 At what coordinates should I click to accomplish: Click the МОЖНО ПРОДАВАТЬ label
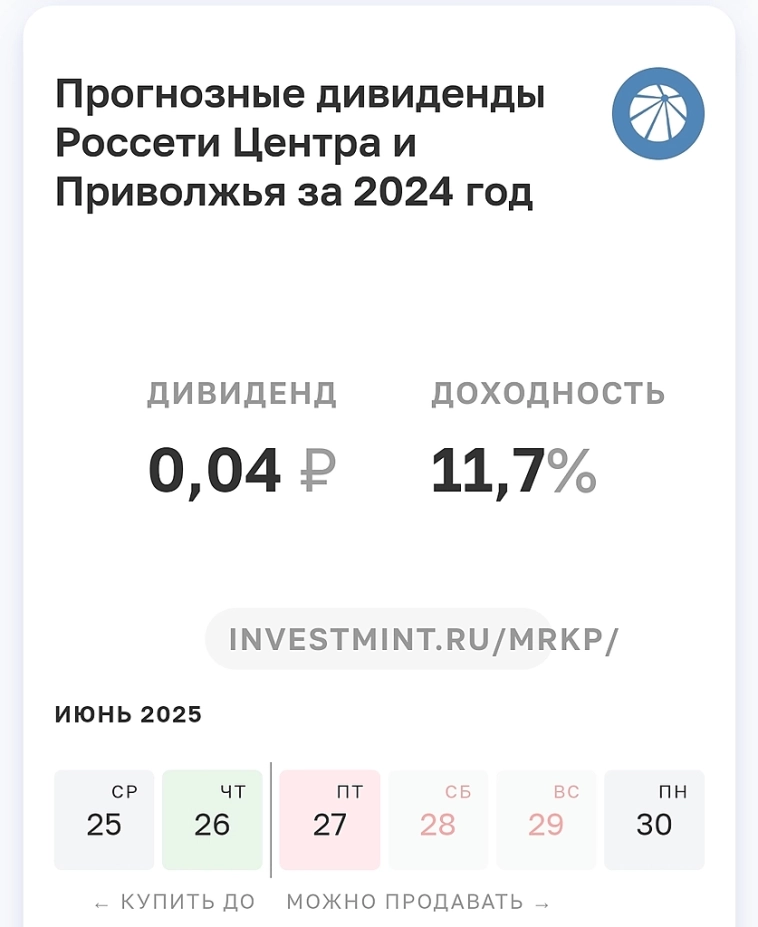[x=405, y=903]
